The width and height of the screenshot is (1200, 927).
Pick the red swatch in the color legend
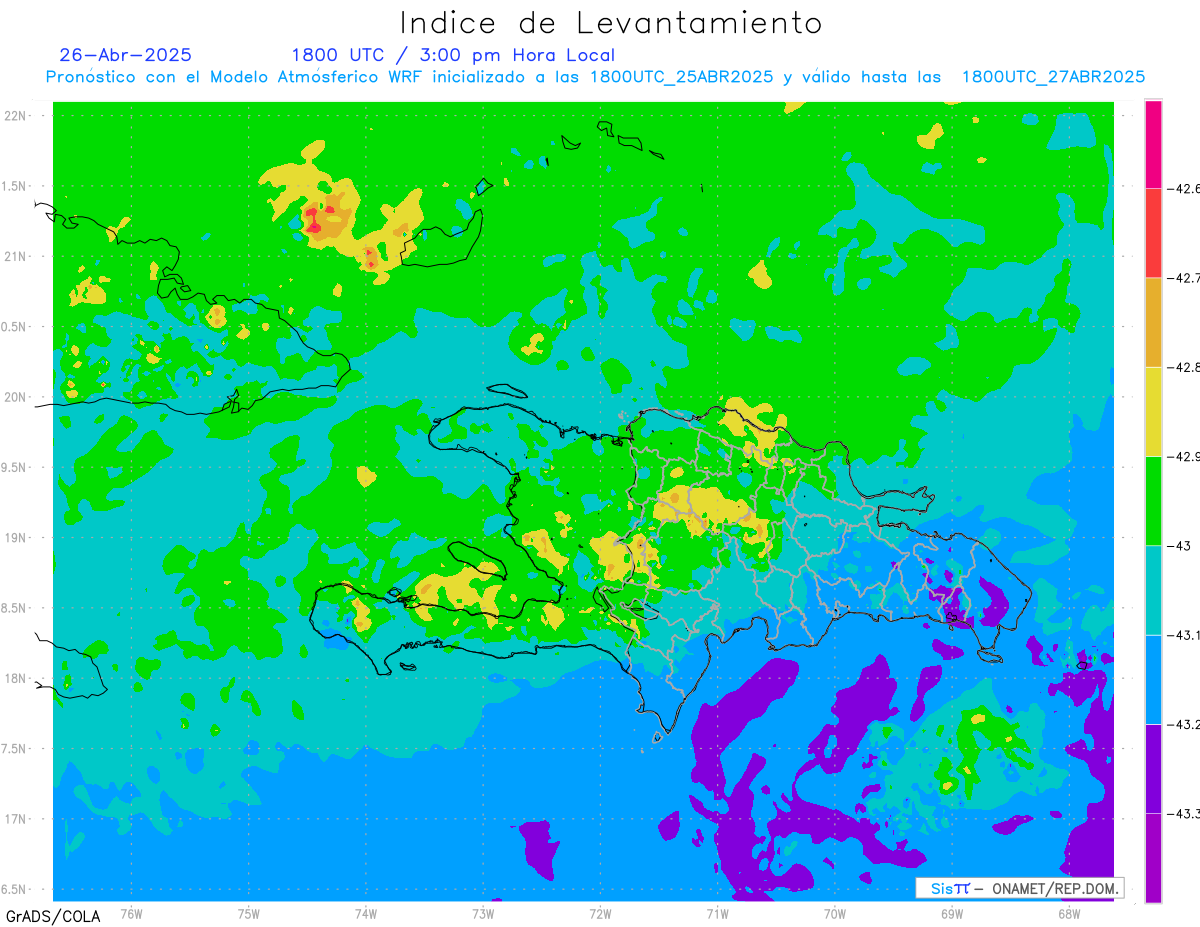click(x=1153, y=233)
